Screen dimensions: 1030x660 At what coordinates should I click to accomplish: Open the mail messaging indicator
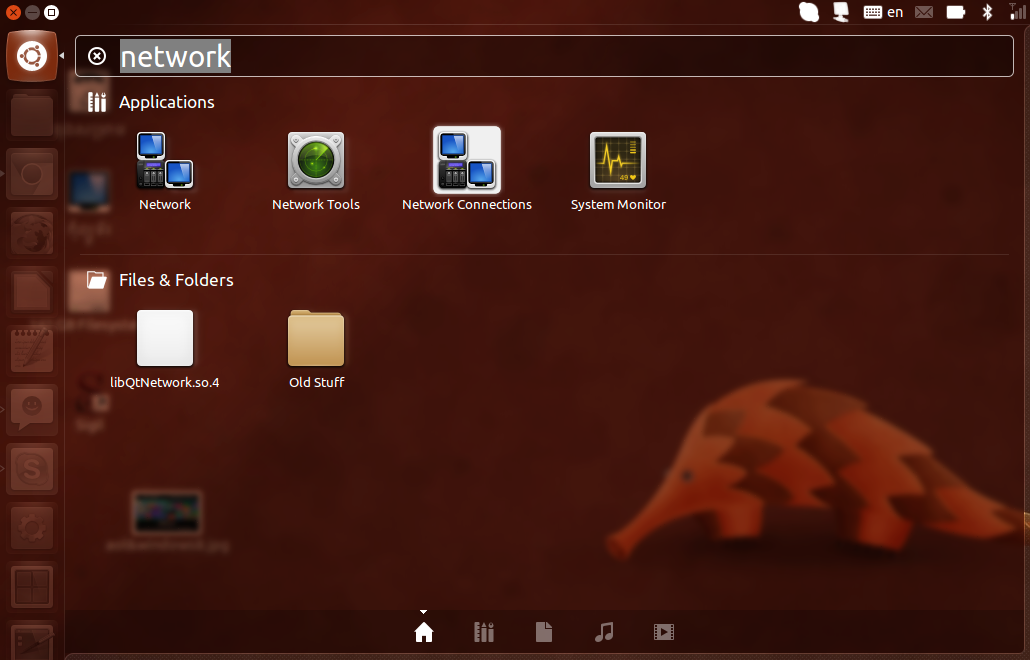tap(924, 12)
